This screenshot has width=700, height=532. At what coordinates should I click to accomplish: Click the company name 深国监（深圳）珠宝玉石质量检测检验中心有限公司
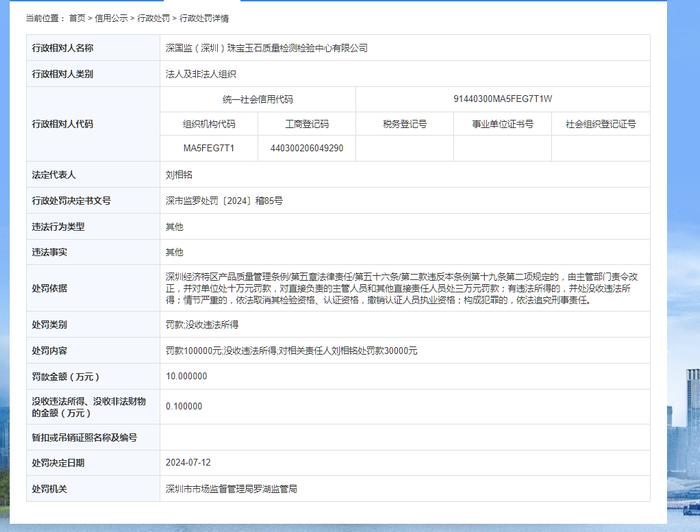[x=266, y=48]
